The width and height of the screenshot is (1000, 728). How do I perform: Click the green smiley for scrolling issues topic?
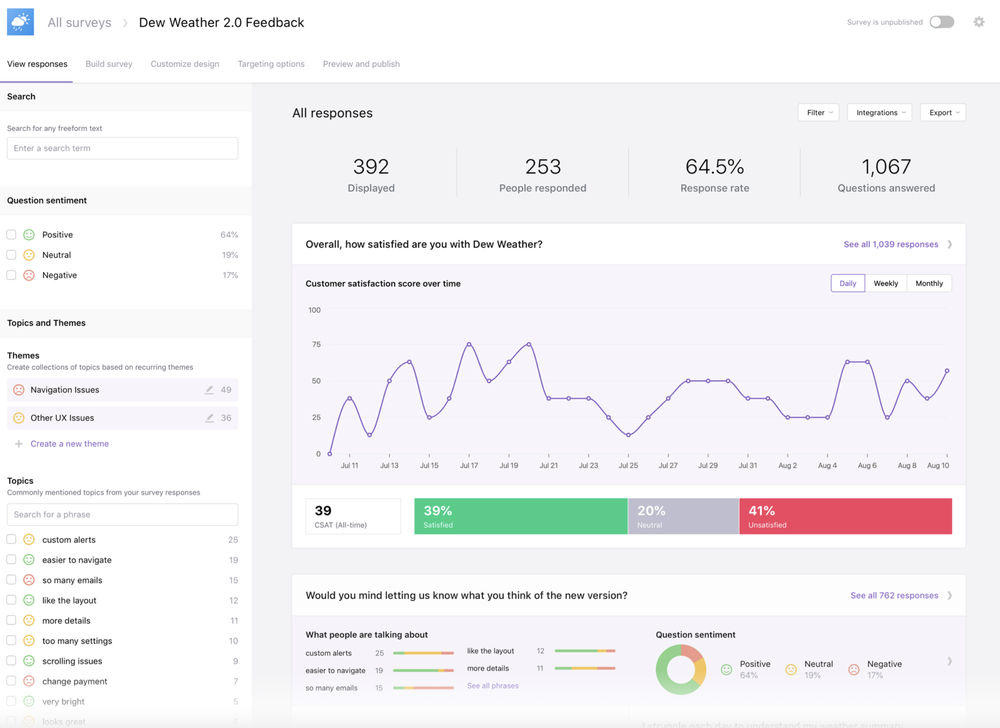[29, 661]
